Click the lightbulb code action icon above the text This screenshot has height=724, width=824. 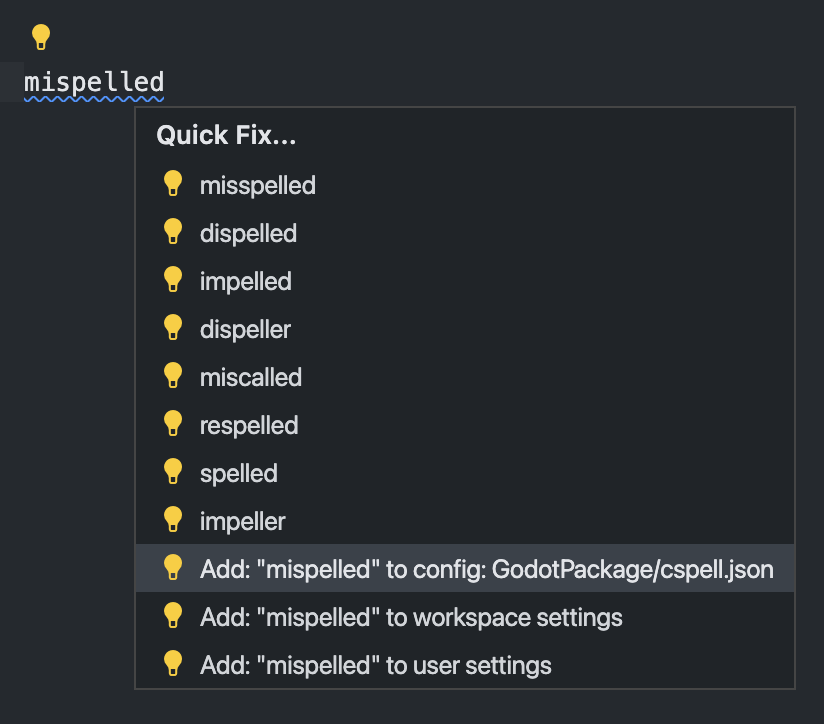point(41,37)
